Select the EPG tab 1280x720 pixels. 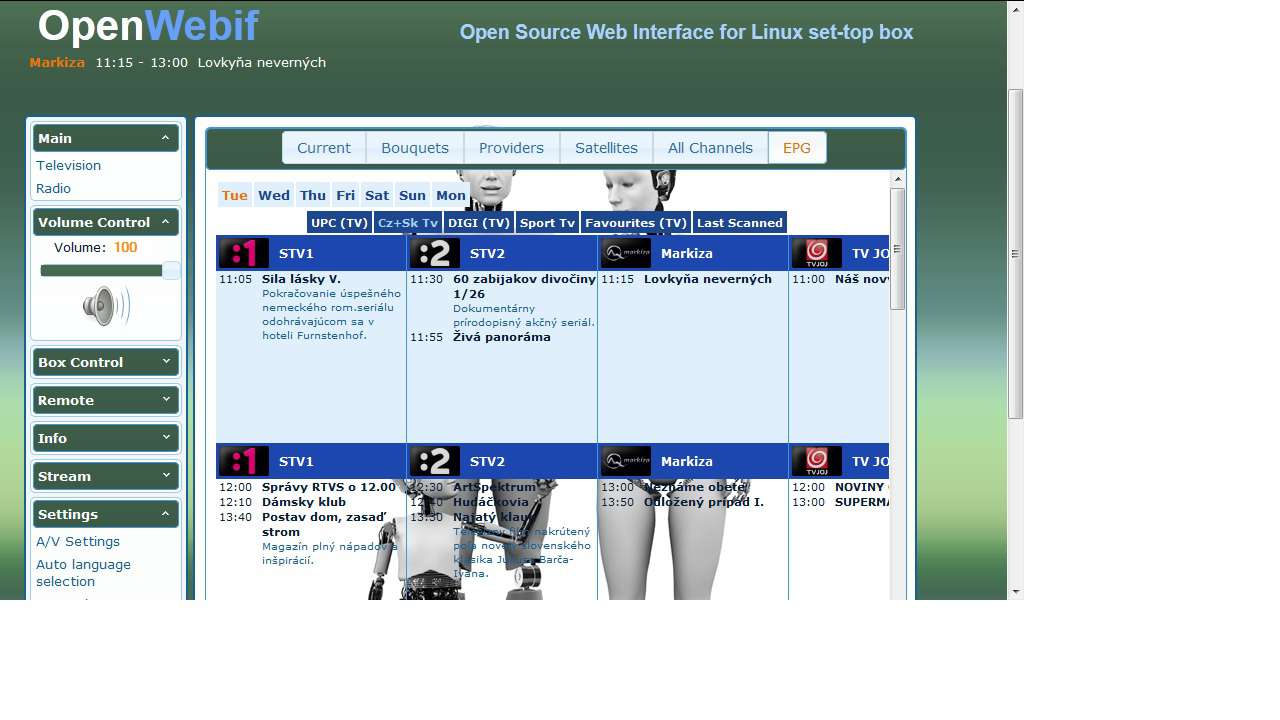(x=797, y=148)
